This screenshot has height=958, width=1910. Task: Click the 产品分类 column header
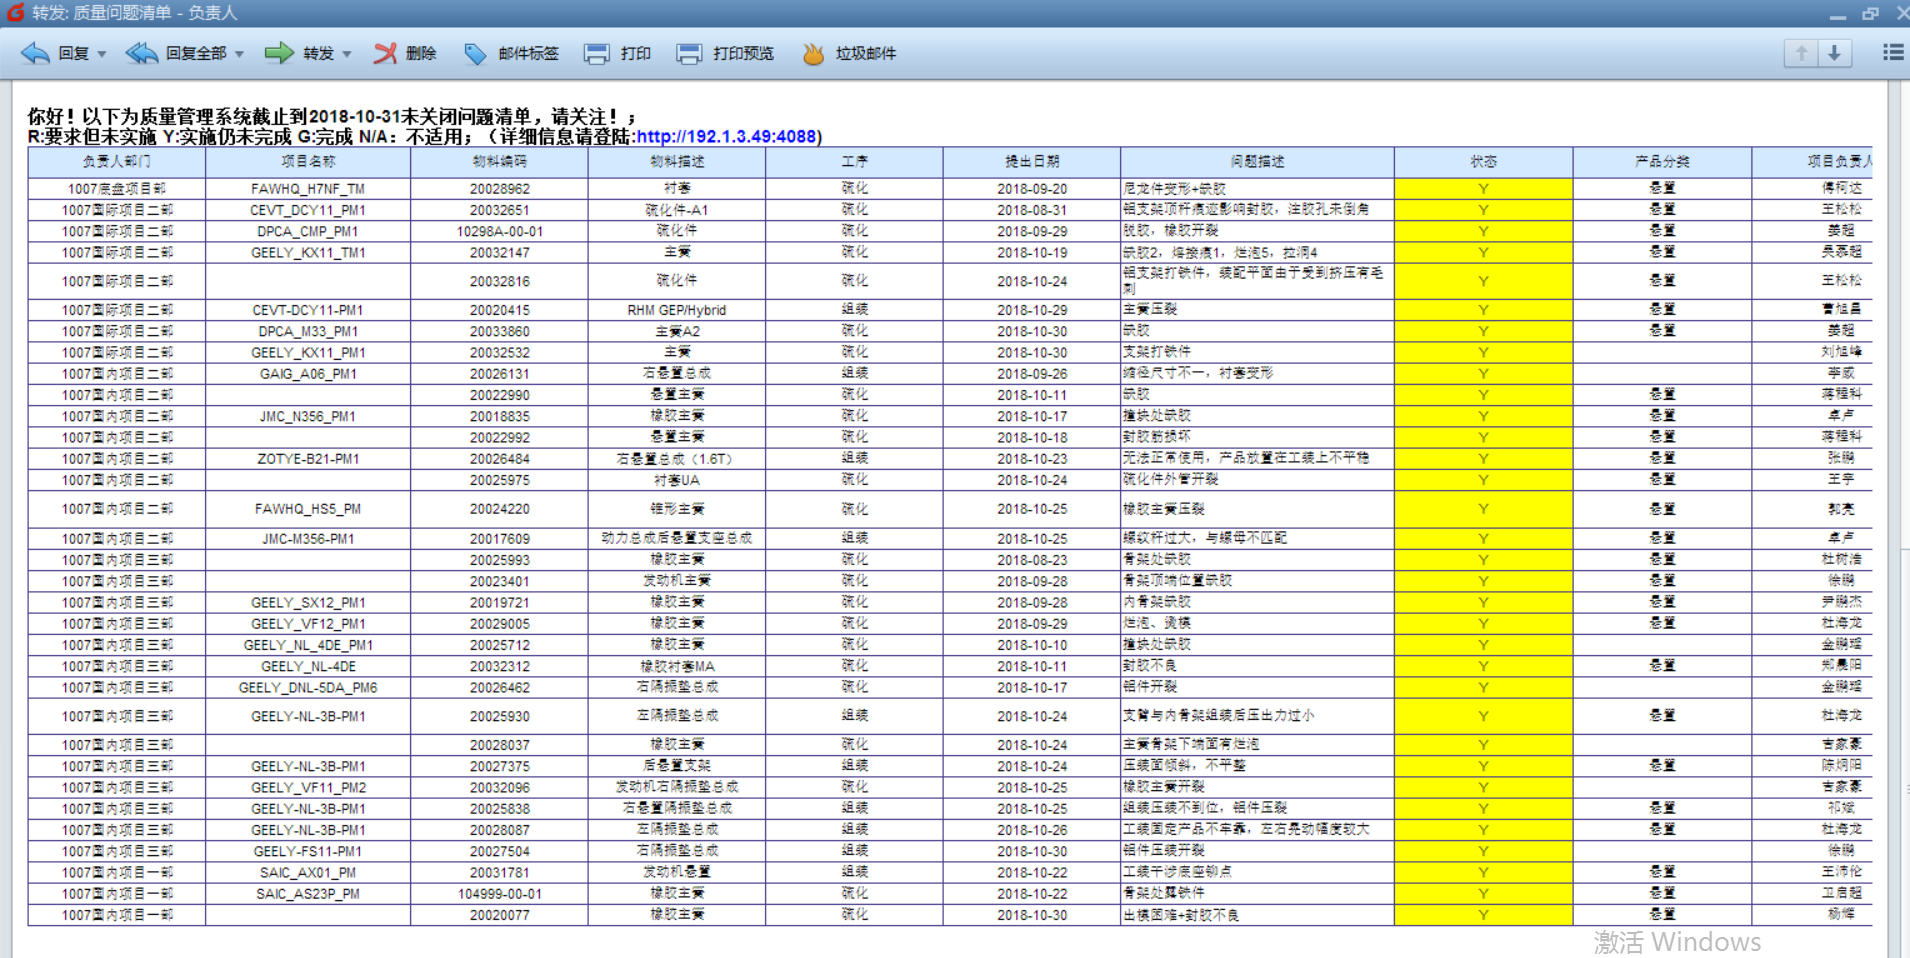[x=1662, y=162]
